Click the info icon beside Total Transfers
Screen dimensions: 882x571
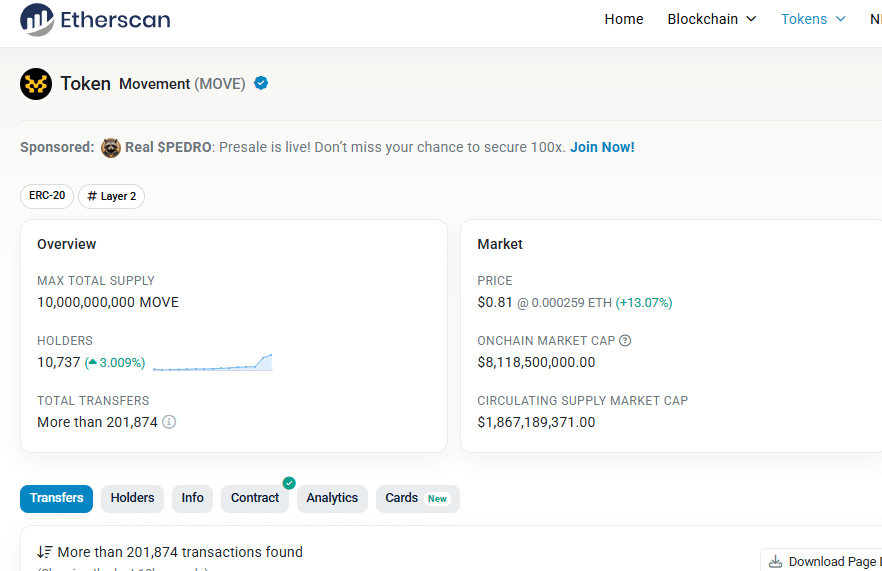click(x=169, y=422)
